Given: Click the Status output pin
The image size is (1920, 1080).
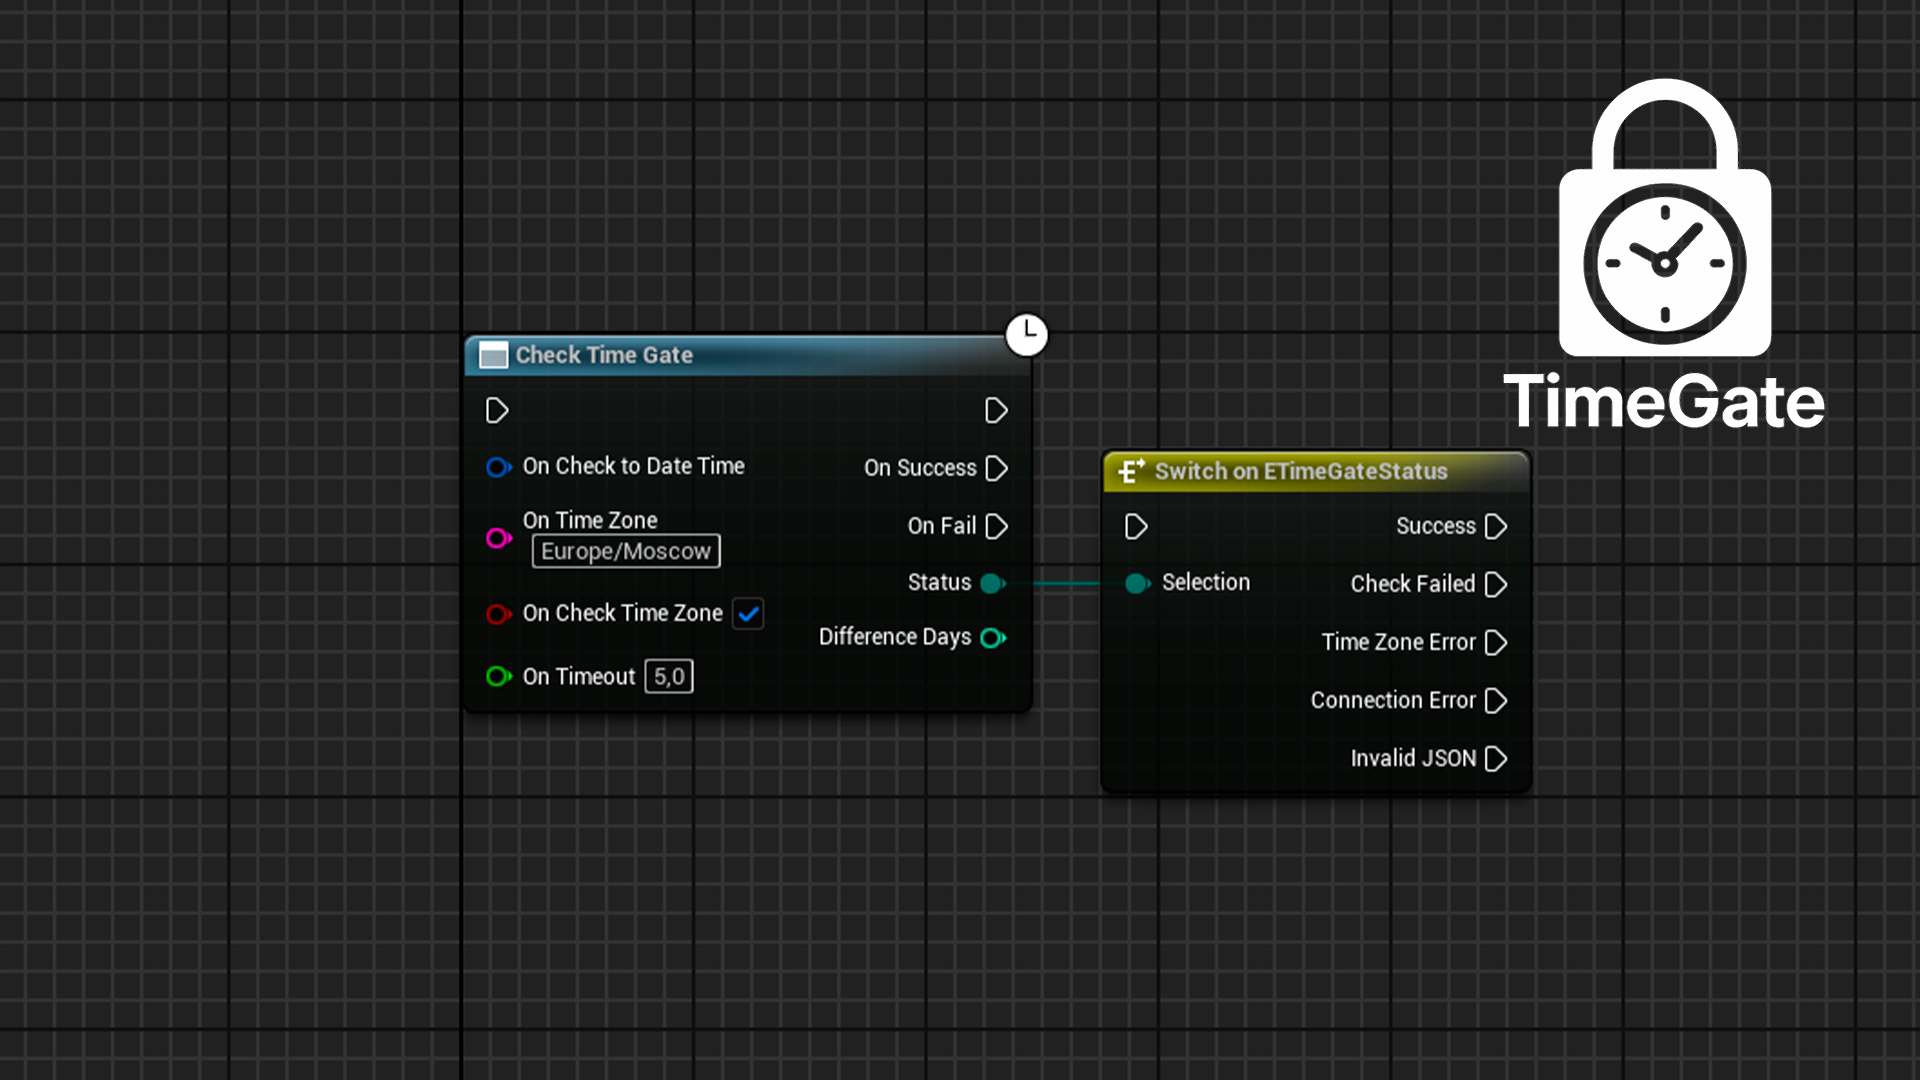Looking at the screenshot, I should coord(993,583).
